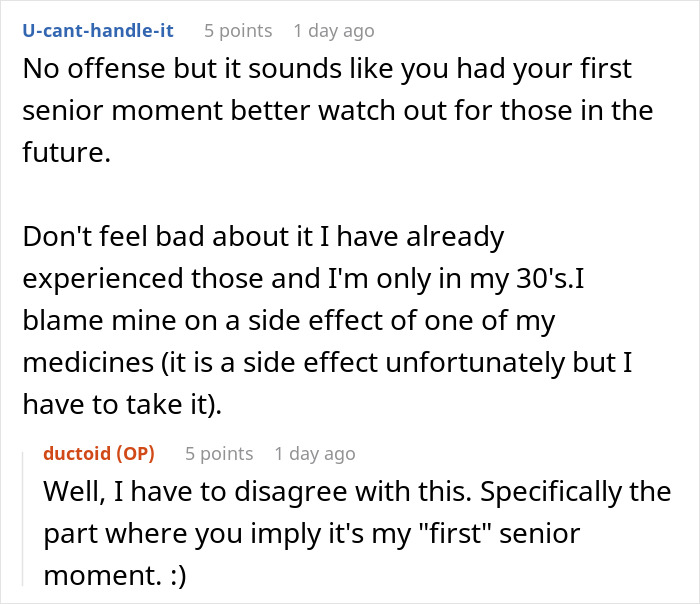Click the reply text starting "Well, I have"
Screen dimensions: 700x604
click(x=357, y=533)
